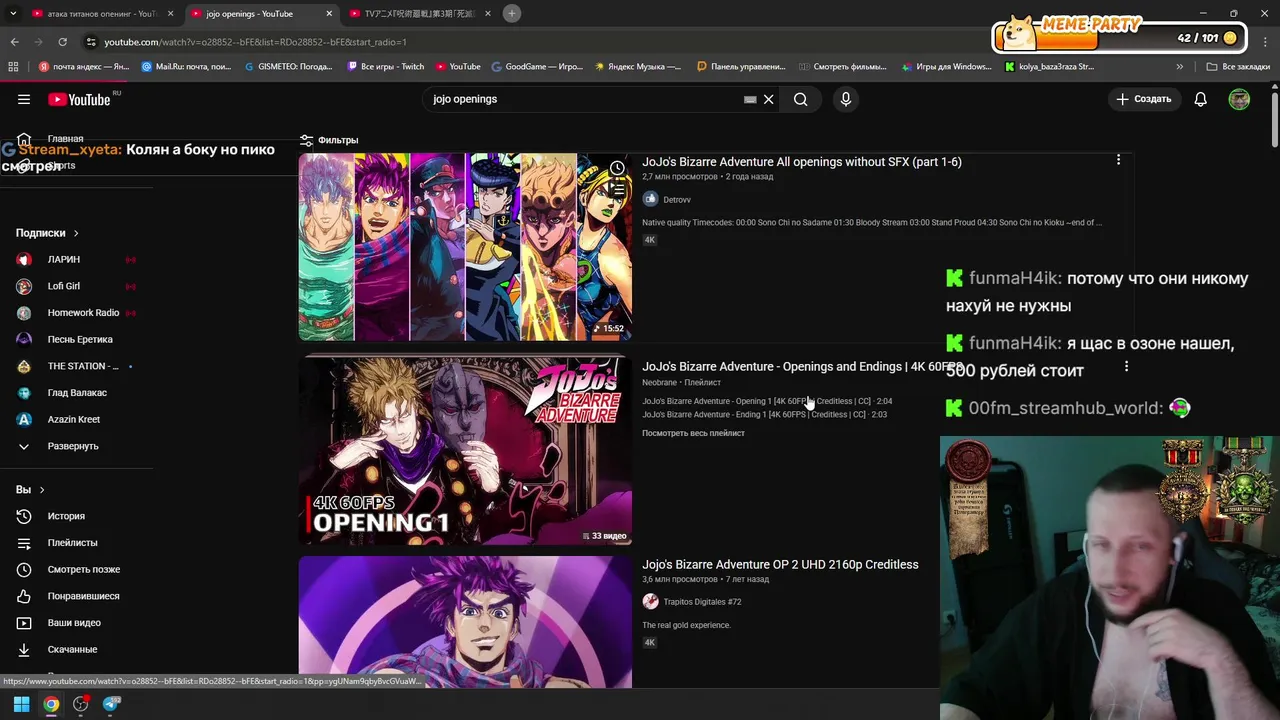Open video title JoJo's Bizarre Adventure All openings

point(802,162)
